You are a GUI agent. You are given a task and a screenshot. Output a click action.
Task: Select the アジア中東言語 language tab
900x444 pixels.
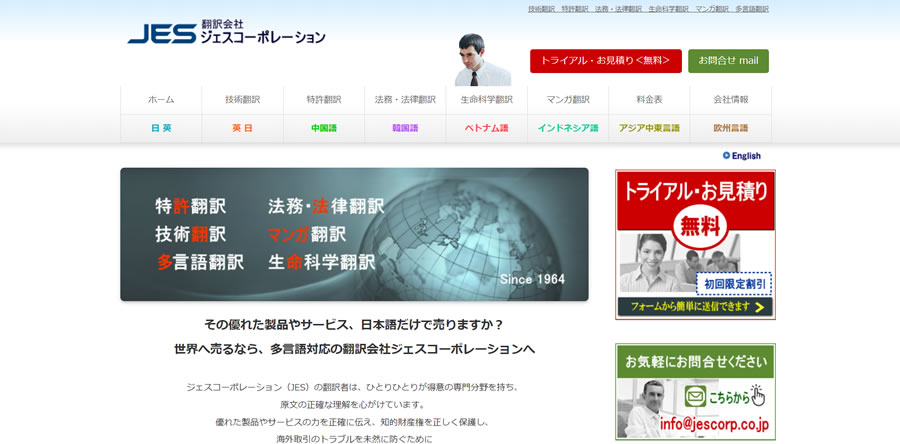tap(649, 128)
